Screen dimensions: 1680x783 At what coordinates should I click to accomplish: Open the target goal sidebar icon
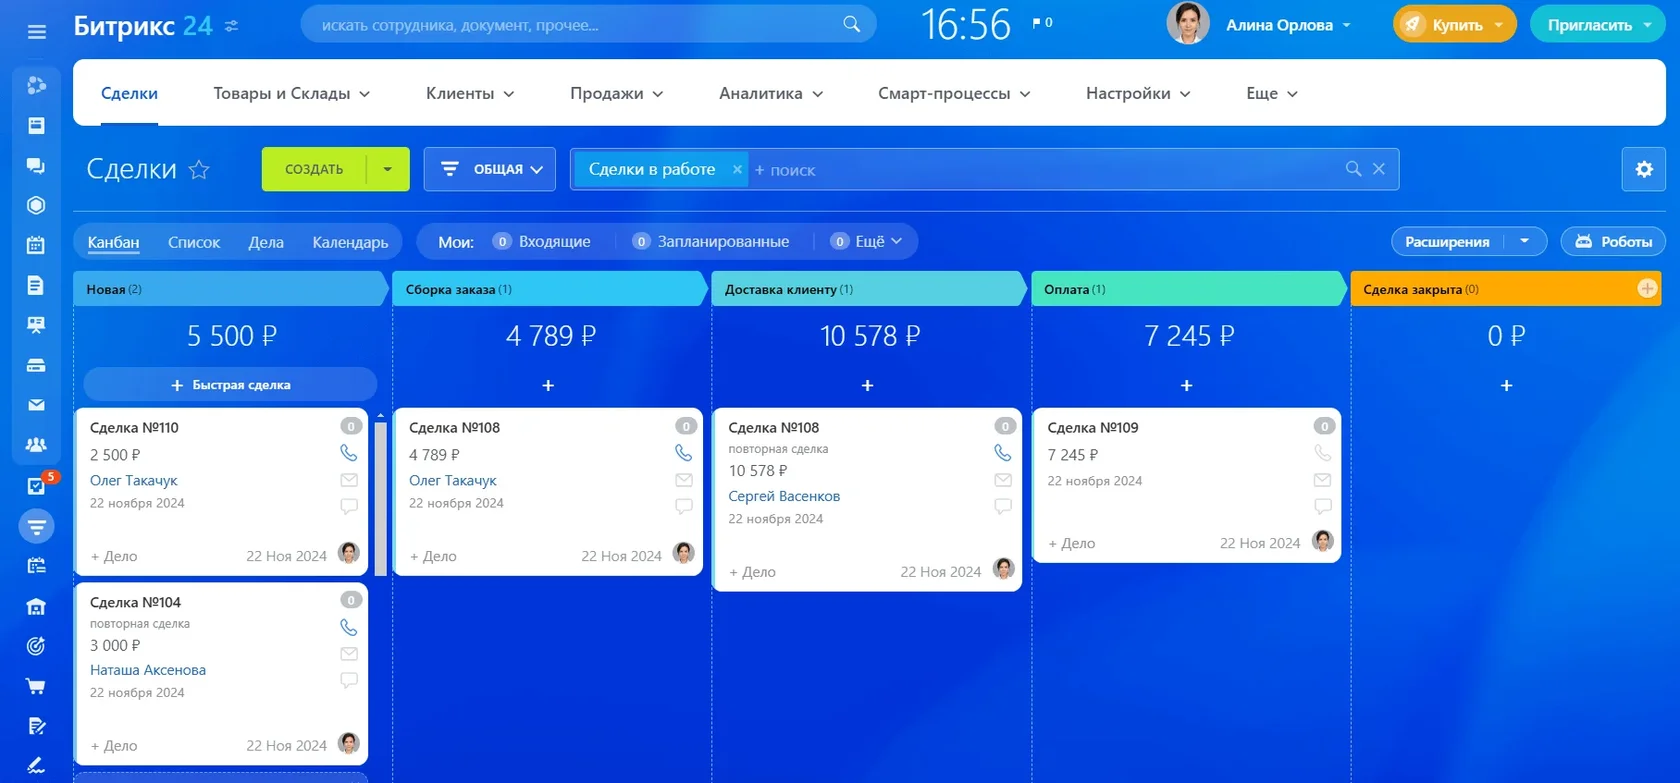[x=36, y=646]
